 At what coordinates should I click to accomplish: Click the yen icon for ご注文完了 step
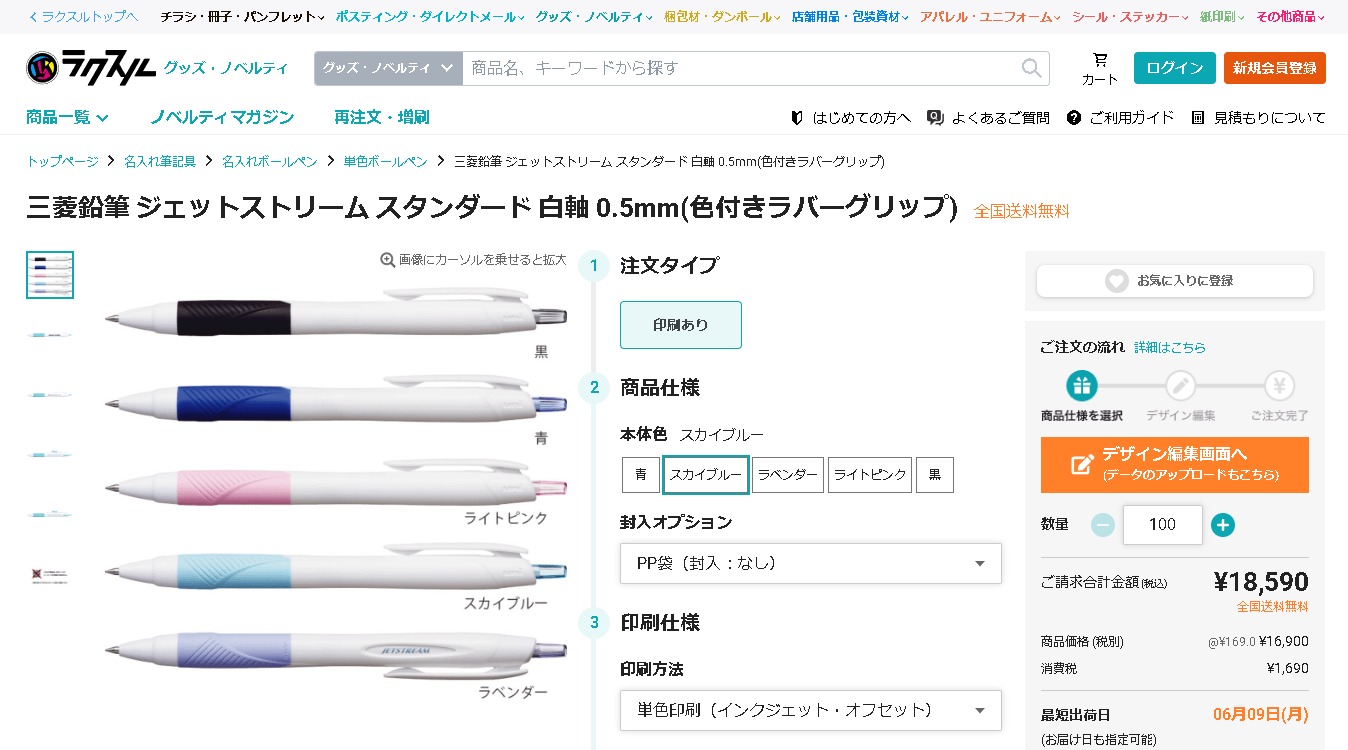[x=1279, y=385]
